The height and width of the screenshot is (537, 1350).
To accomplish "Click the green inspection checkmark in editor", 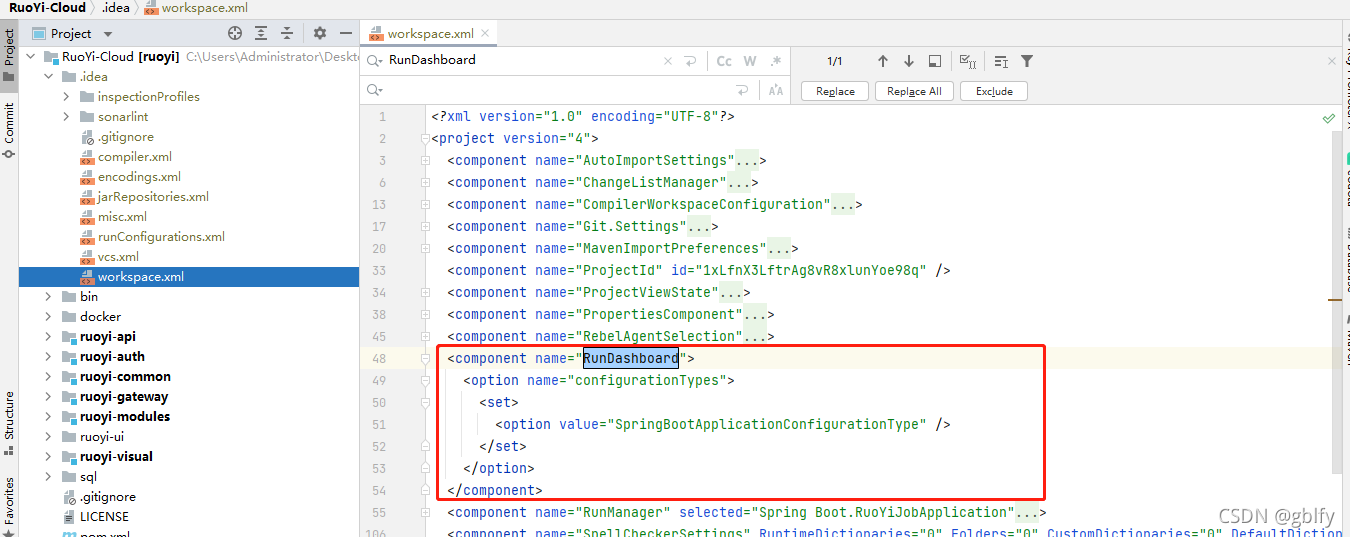I will [x=1329, y=118].
